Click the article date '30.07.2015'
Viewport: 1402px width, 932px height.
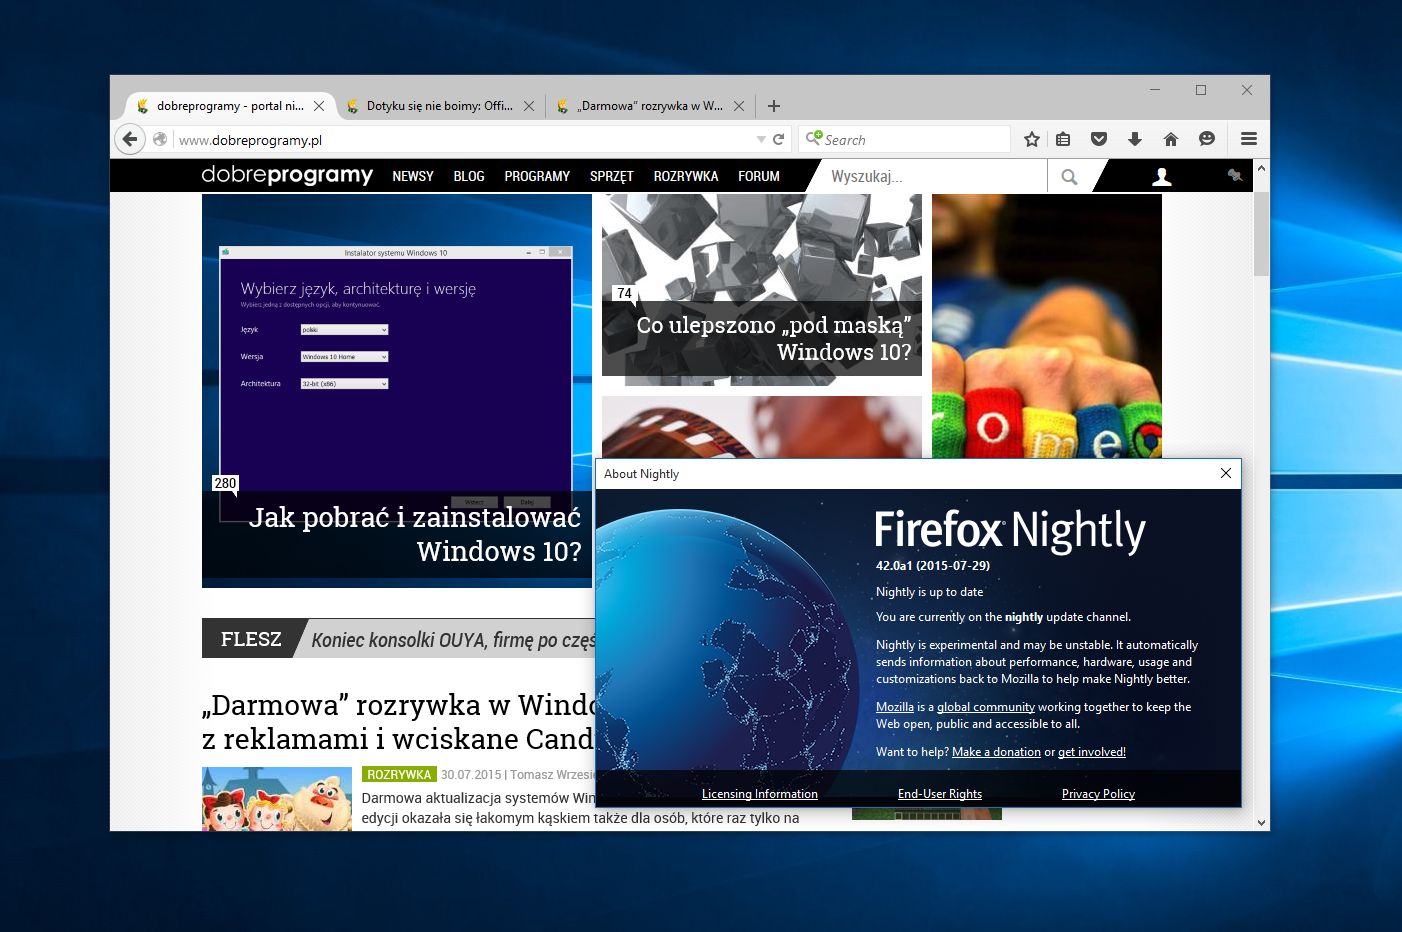471,775
